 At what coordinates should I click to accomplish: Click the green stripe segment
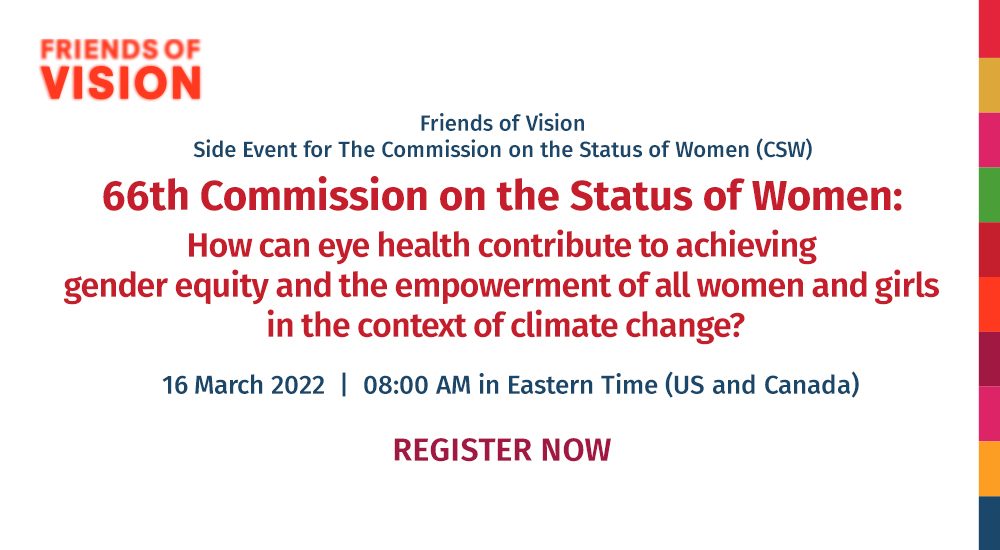(x=989, y=195)
